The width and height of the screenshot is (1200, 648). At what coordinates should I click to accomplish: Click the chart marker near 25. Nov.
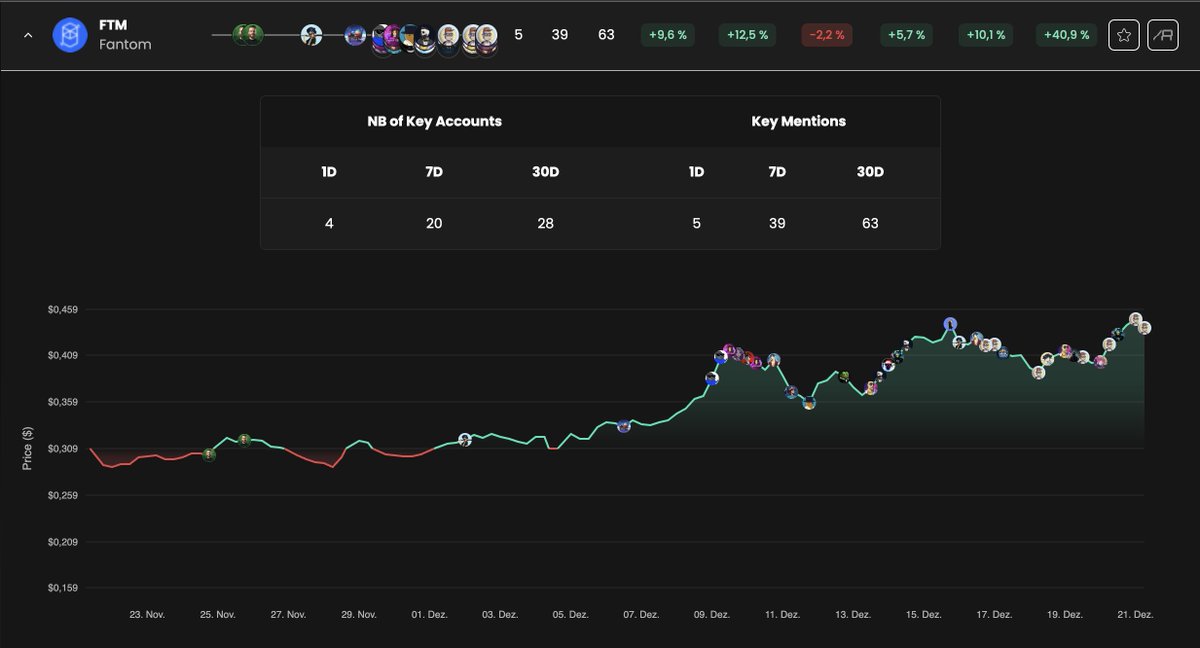209,454
